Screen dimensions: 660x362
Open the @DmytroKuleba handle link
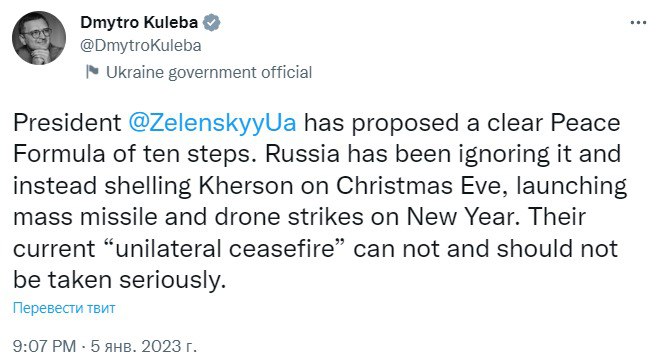click(141, 45)
